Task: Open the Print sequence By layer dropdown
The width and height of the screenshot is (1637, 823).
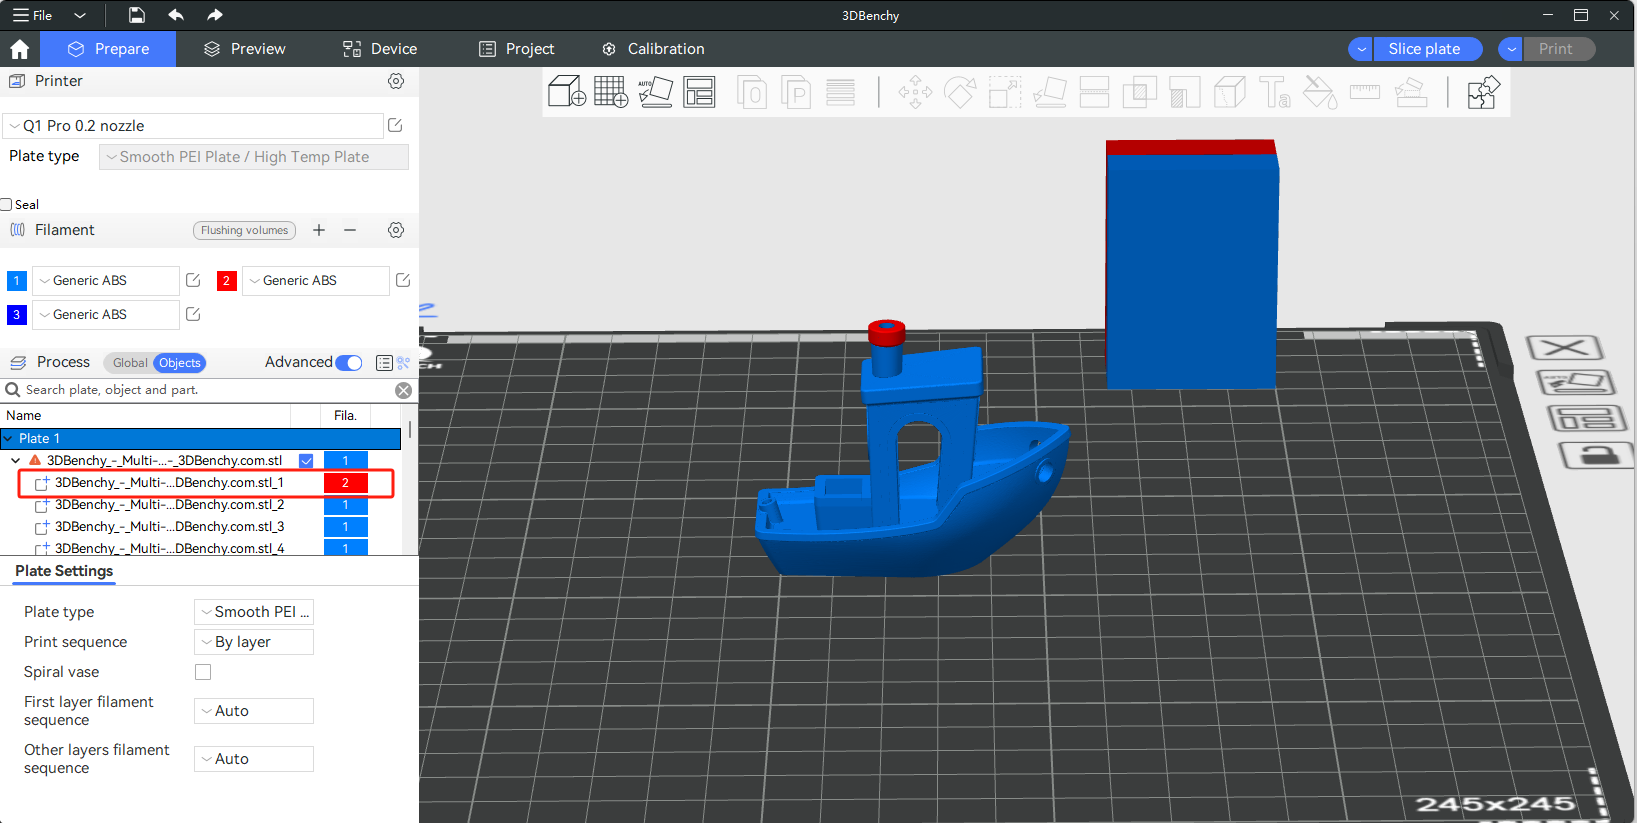Action: tap(254, 642)
